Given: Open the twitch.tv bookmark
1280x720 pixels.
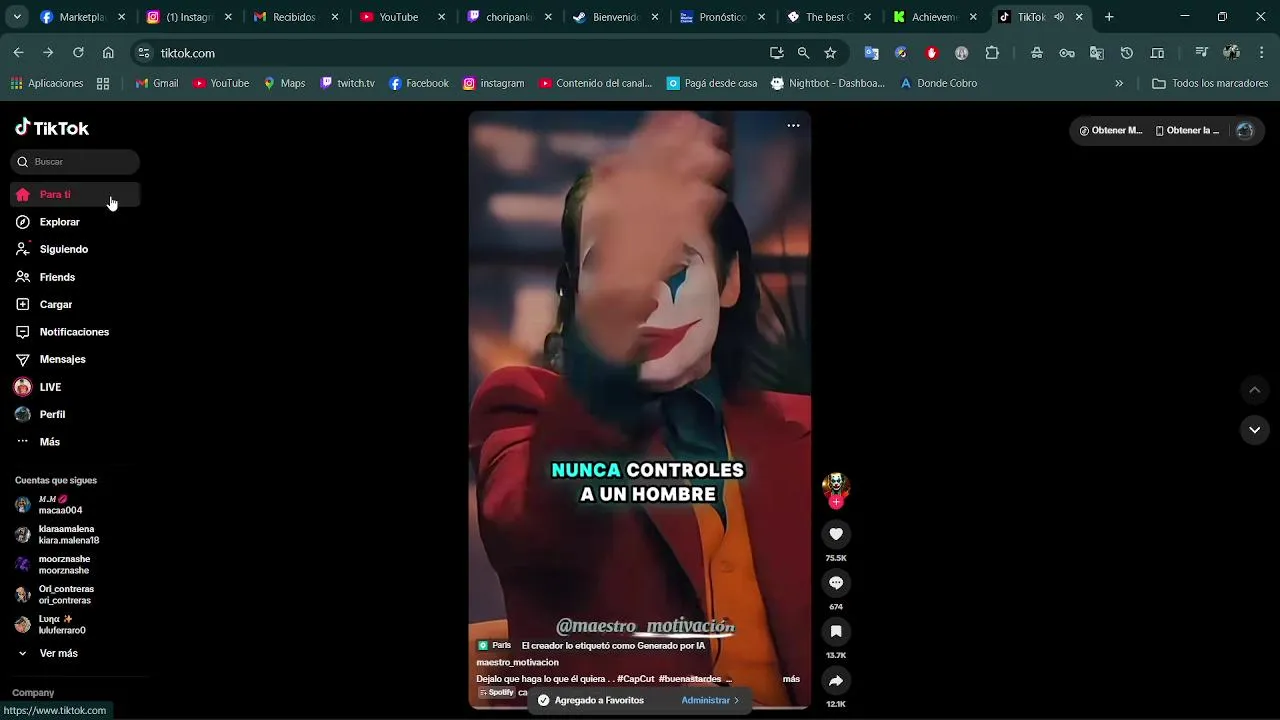Looking at the screenshot, I should pos(347,83).
